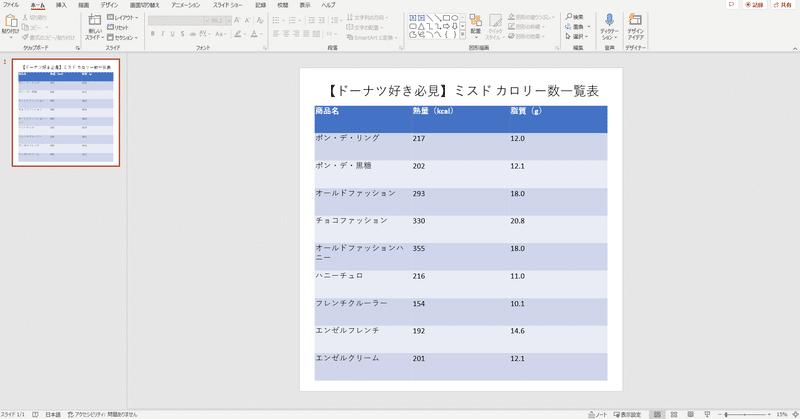Switch to Slide Sorter view in status bar
This screenshot has height=419, width=800.
click(x=674, y=414)
